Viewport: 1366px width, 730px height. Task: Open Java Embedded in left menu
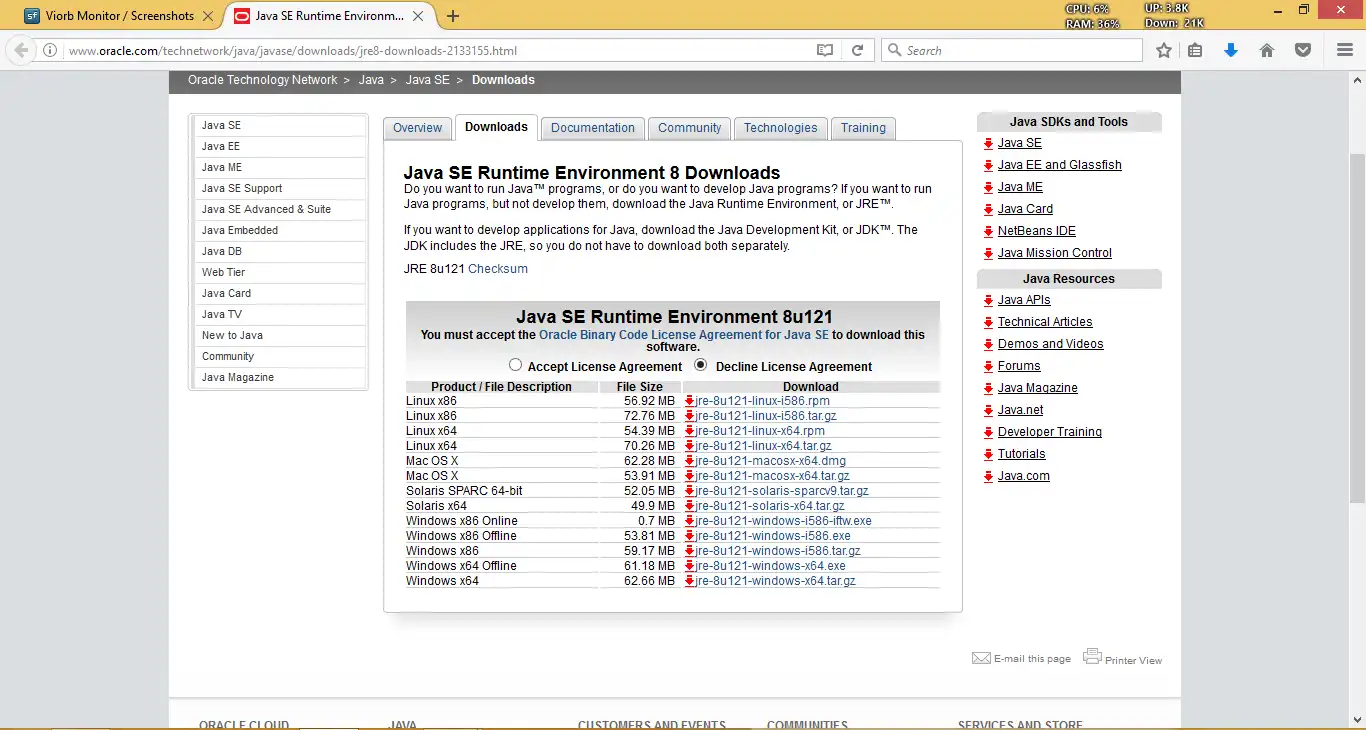point(279,230)
